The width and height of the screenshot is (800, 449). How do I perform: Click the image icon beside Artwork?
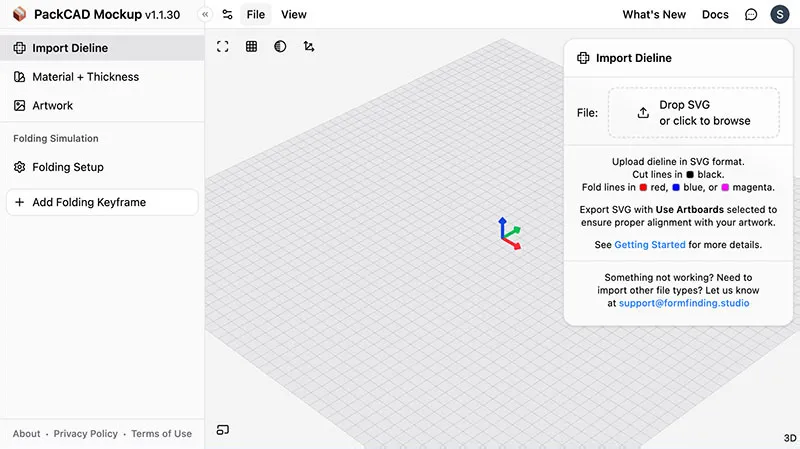(19, 106)
